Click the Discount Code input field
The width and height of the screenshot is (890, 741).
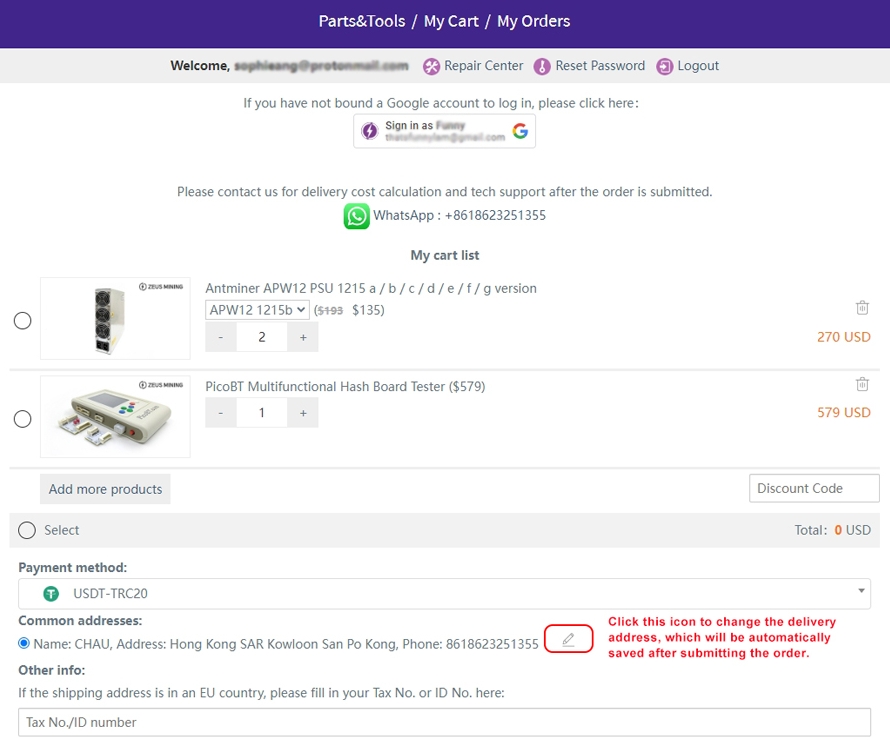(x=813, y=488)
